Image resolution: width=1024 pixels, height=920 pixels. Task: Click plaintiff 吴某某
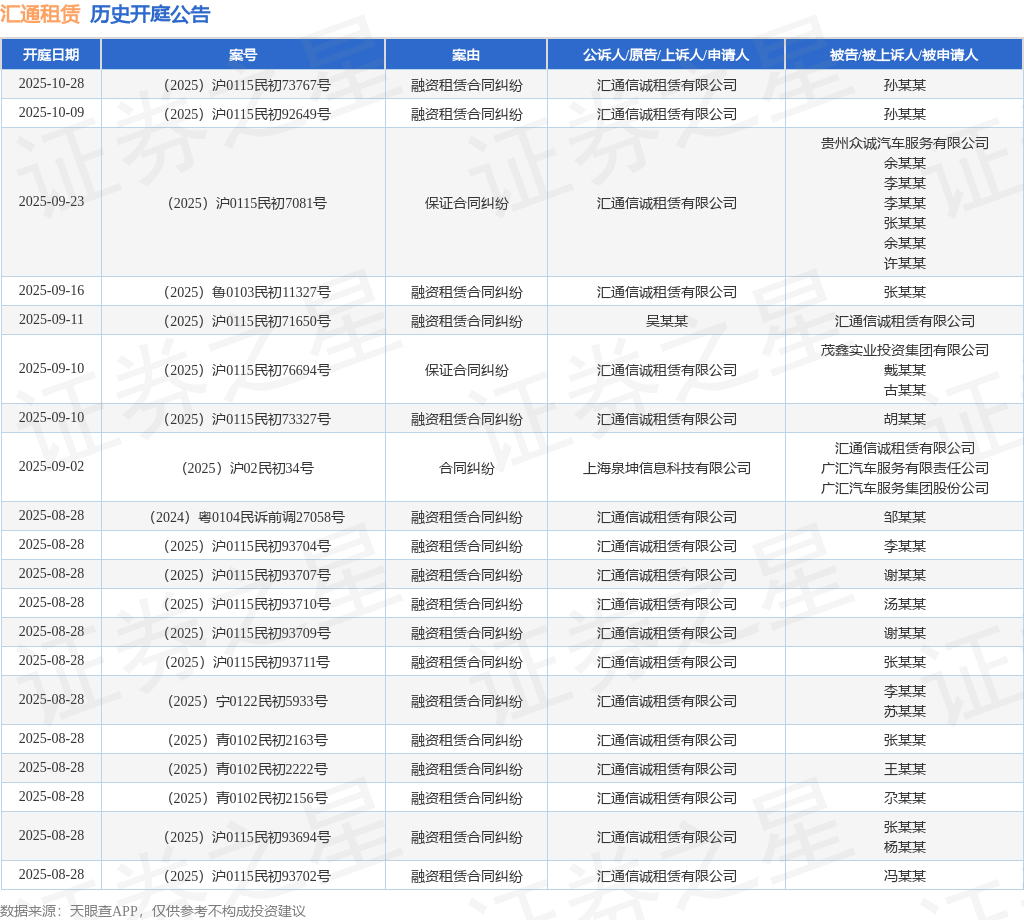666,321
